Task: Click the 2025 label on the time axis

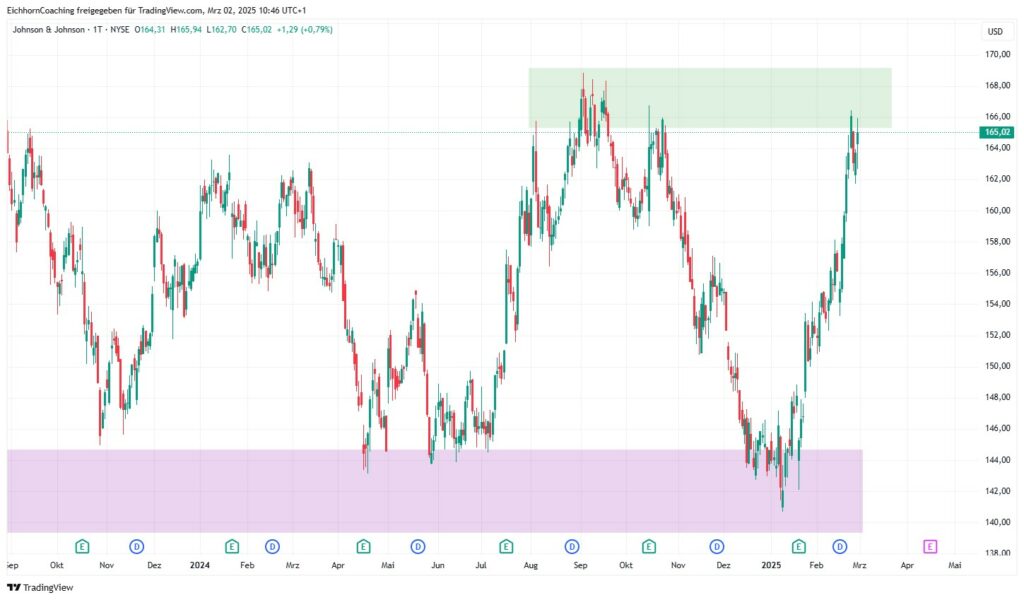Action: click(771, 565)
